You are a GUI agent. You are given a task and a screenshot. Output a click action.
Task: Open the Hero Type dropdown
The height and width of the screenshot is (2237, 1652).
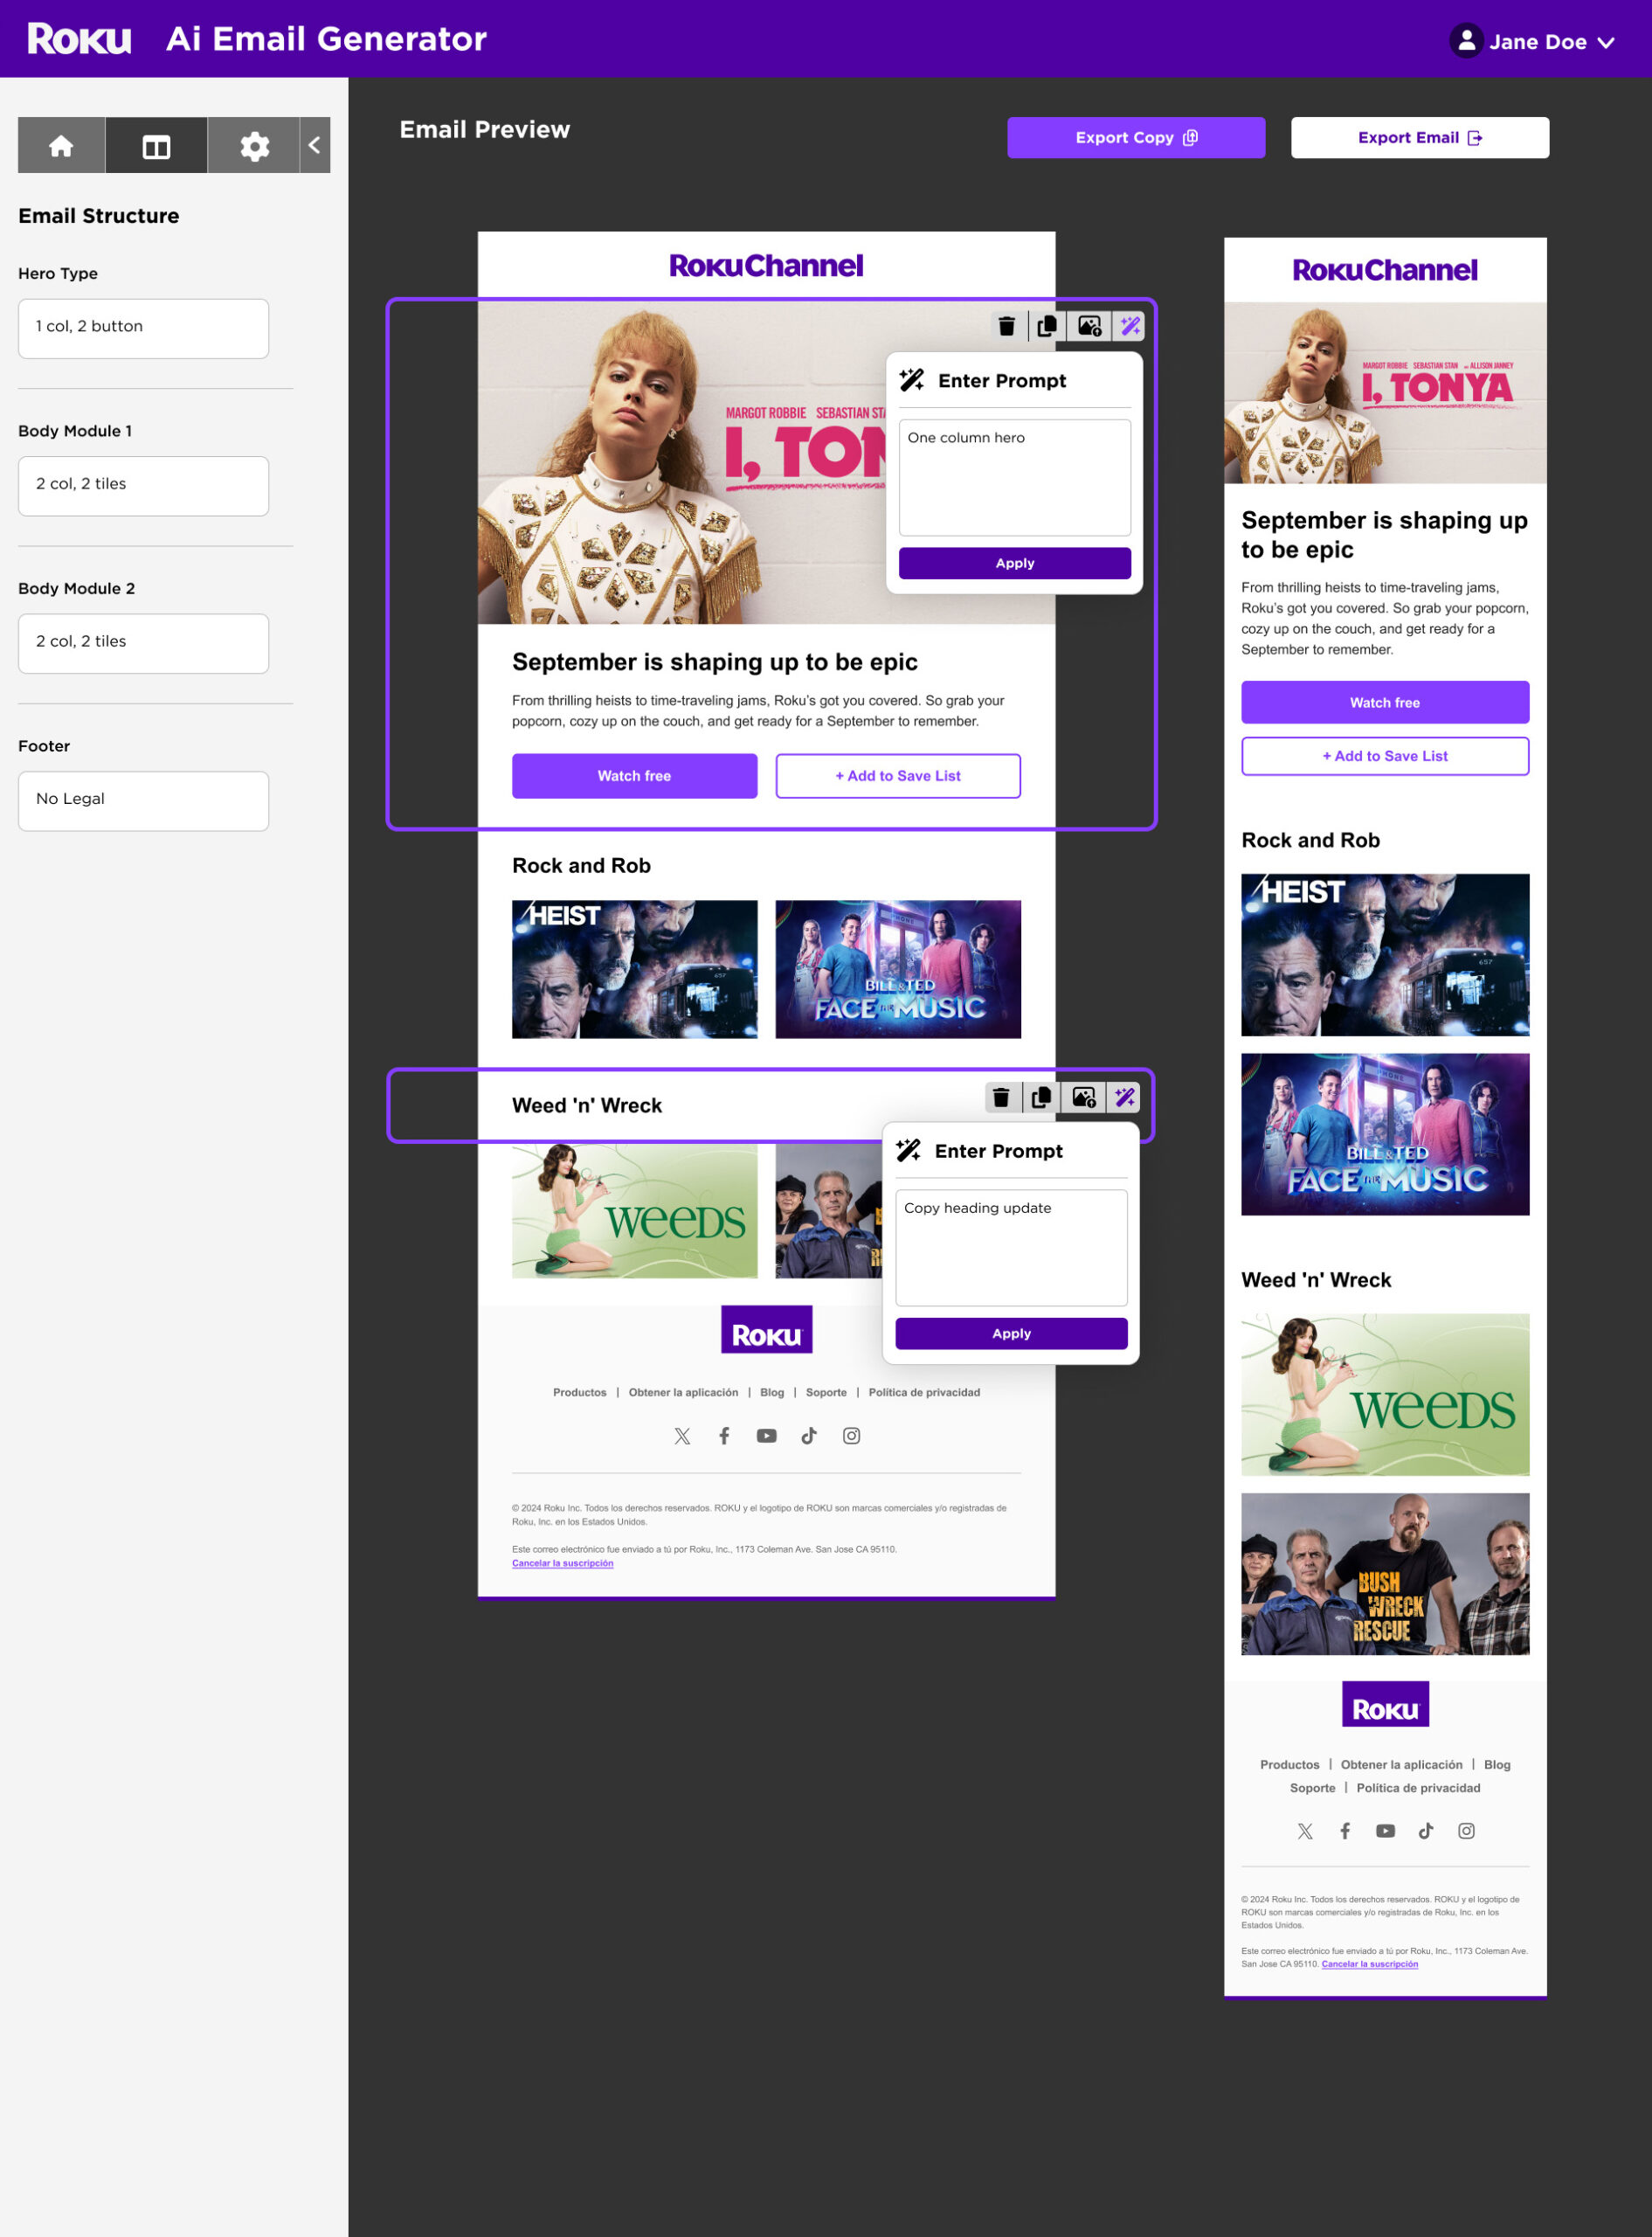143,328
